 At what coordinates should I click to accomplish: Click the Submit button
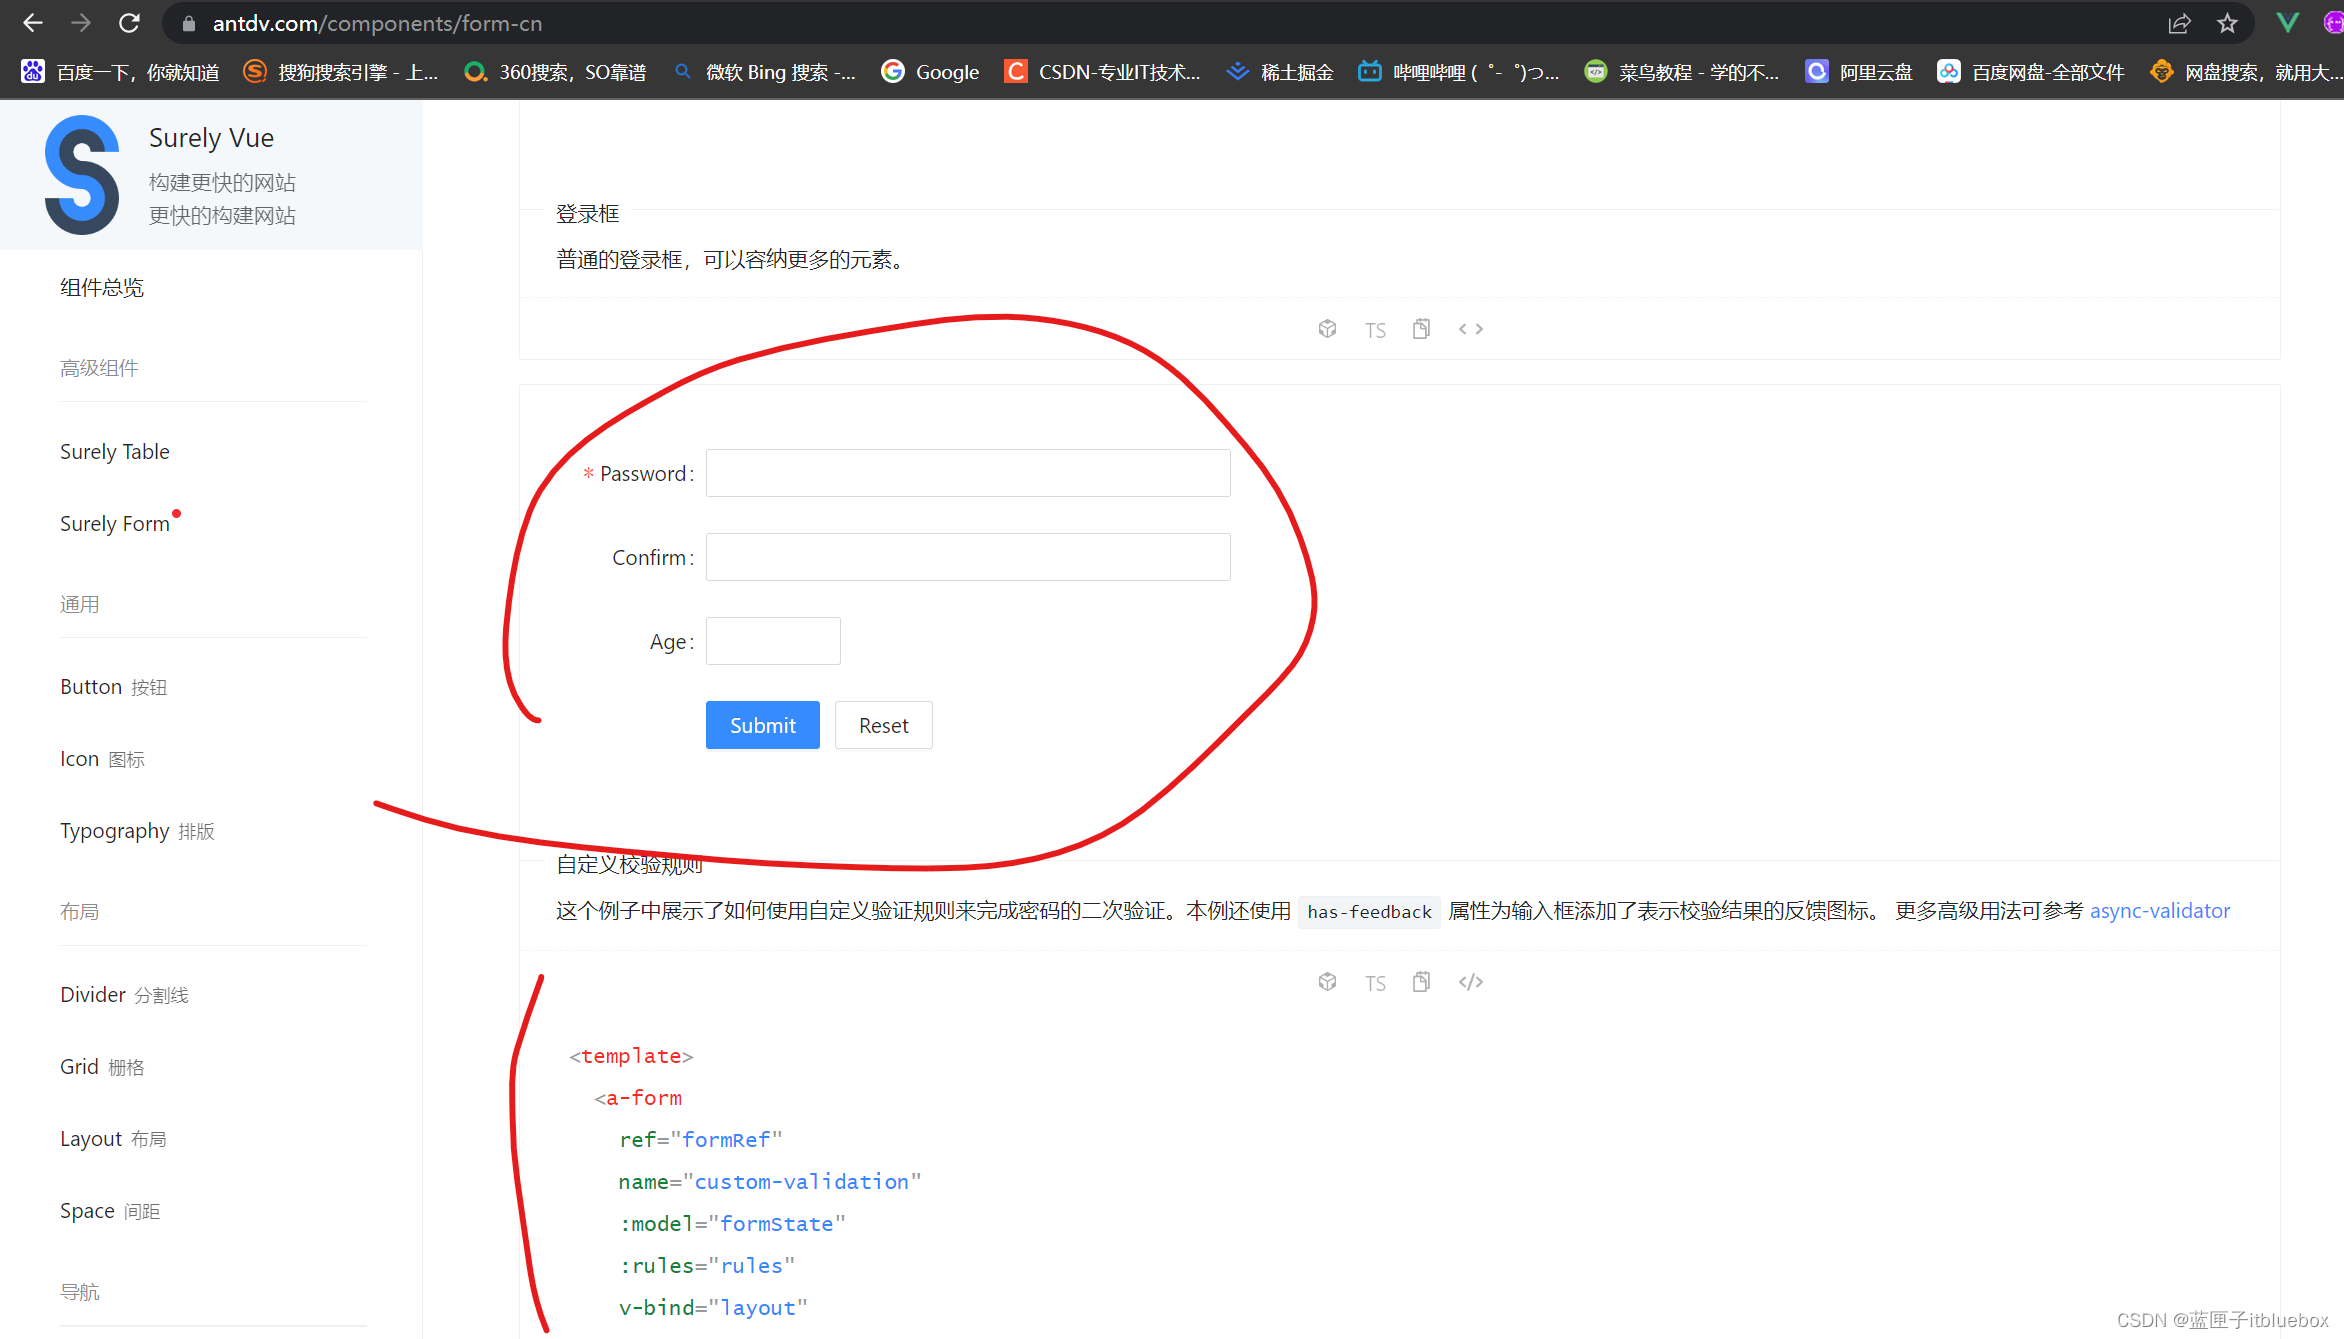tap(762, 725)
